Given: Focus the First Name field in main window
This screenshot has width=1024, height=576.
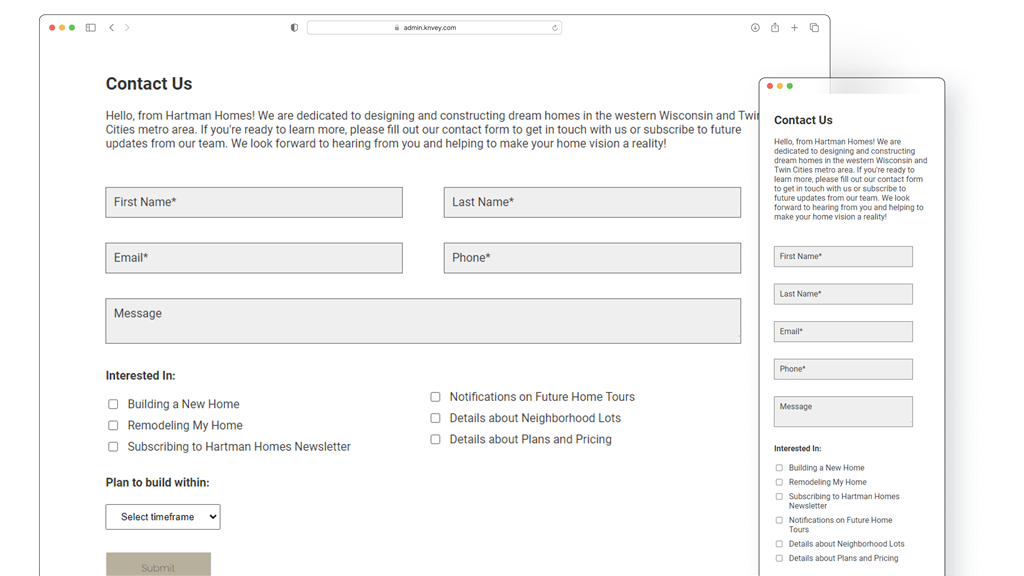Looking at the screenshot, I should 254,202.
